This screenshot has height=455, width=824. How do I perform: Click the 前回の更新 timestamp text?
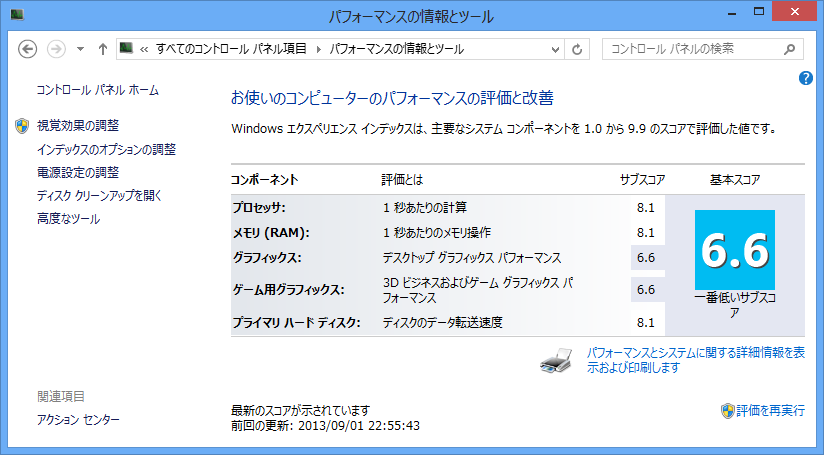[x=325, y=426]
